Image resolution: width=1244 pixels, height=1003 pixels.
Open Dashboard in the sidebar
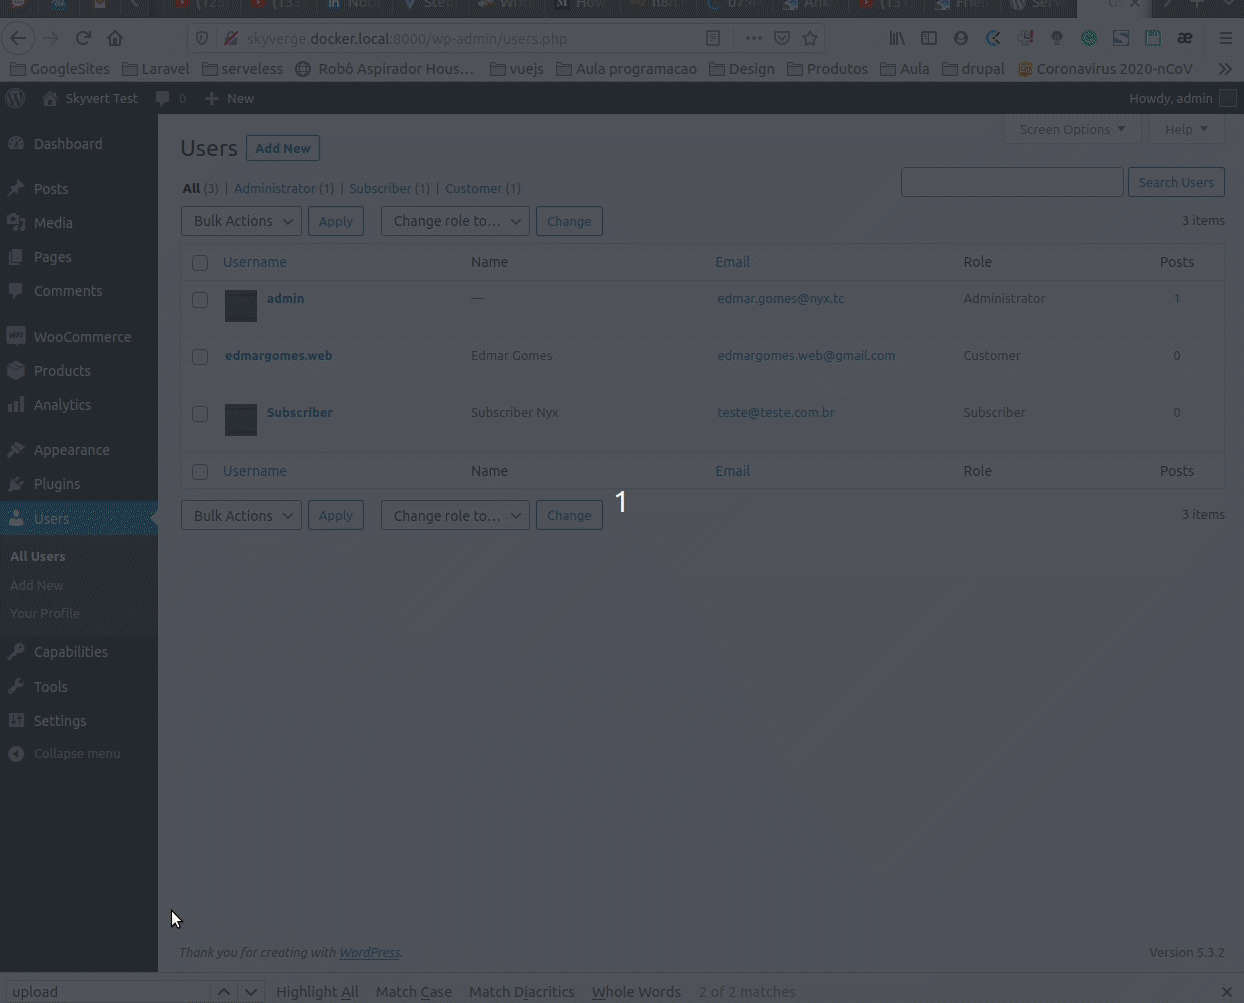(x=68, y=144)
